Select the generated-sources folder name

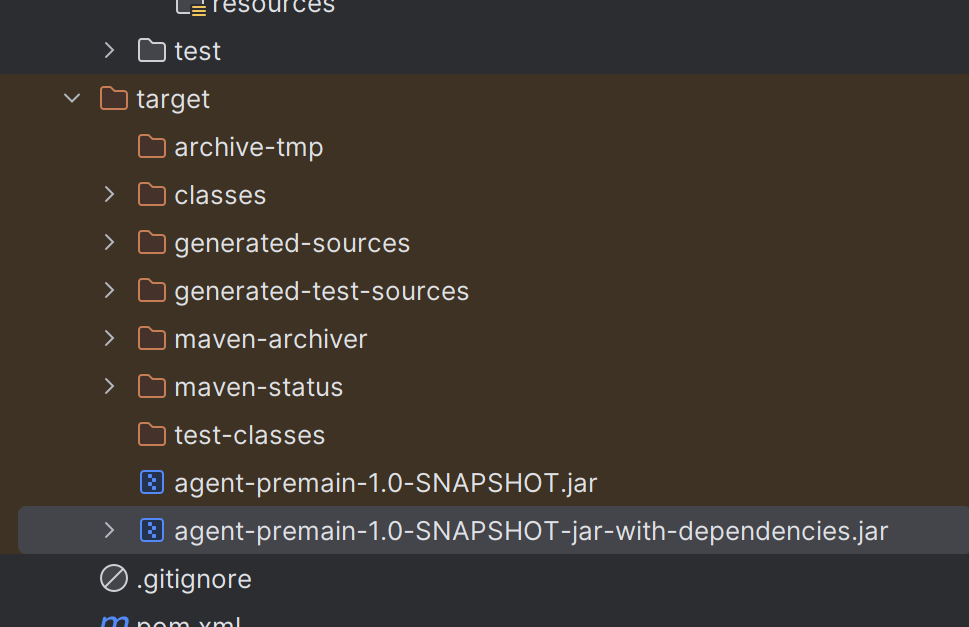pos(292,243)
